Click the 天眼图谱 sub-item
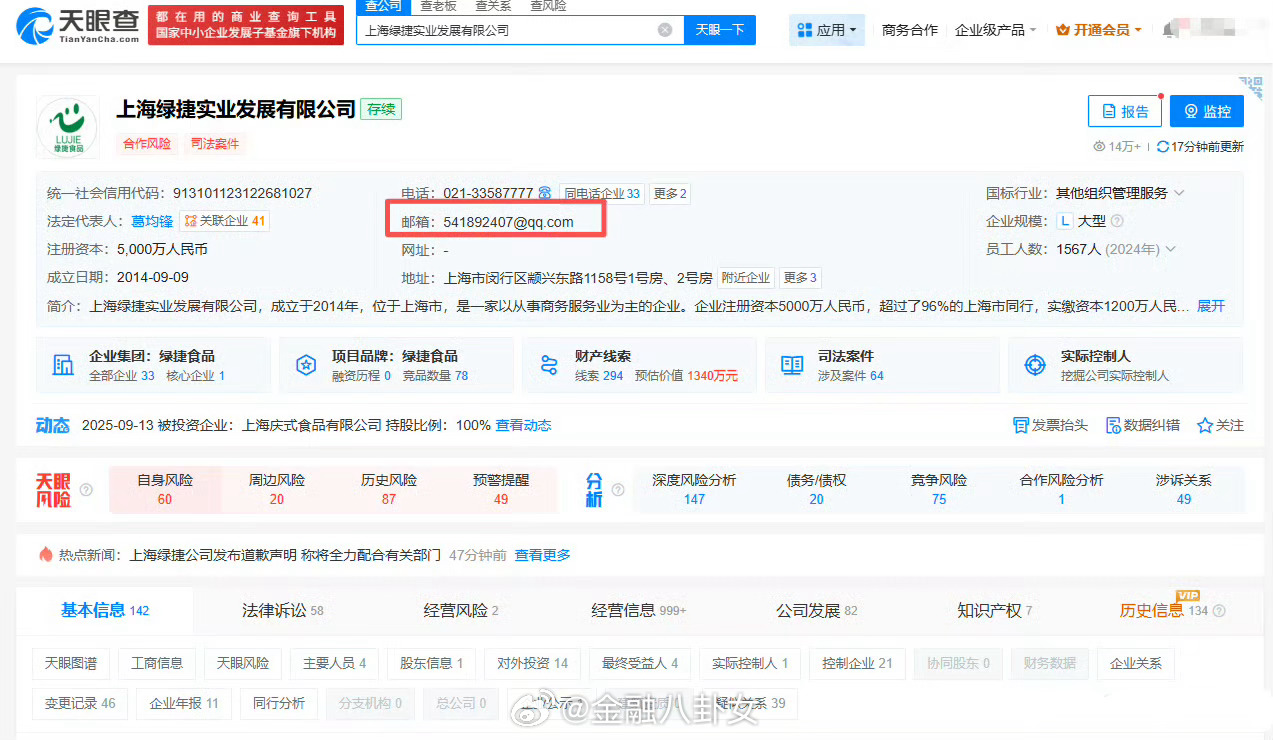The image size is (1273, 740). [x=71, y=663]
